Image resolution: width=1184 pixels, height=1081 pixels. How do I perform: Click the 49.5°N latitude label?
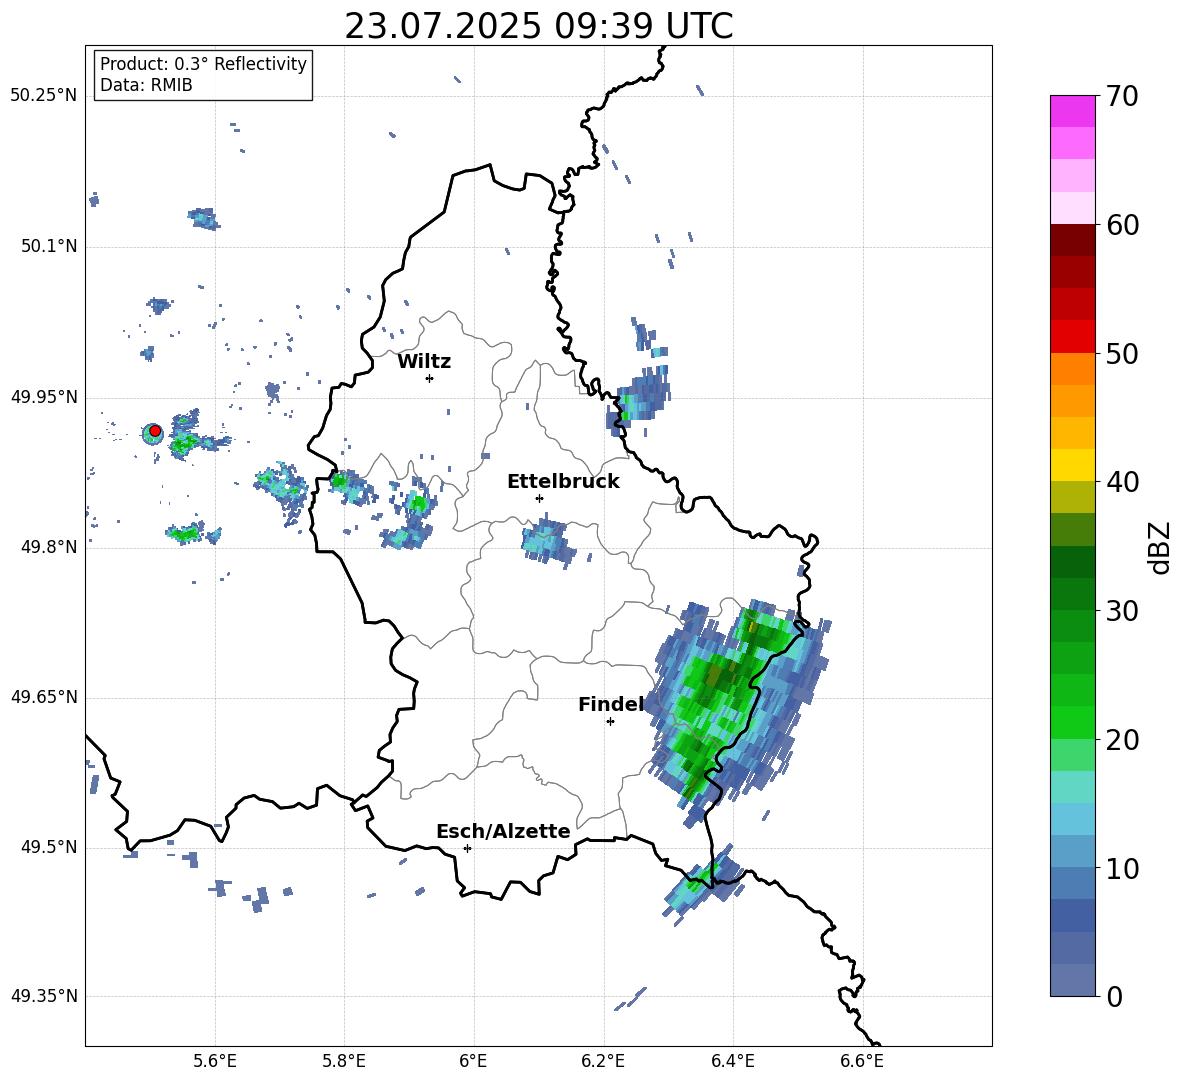click(x=49, y=847)
